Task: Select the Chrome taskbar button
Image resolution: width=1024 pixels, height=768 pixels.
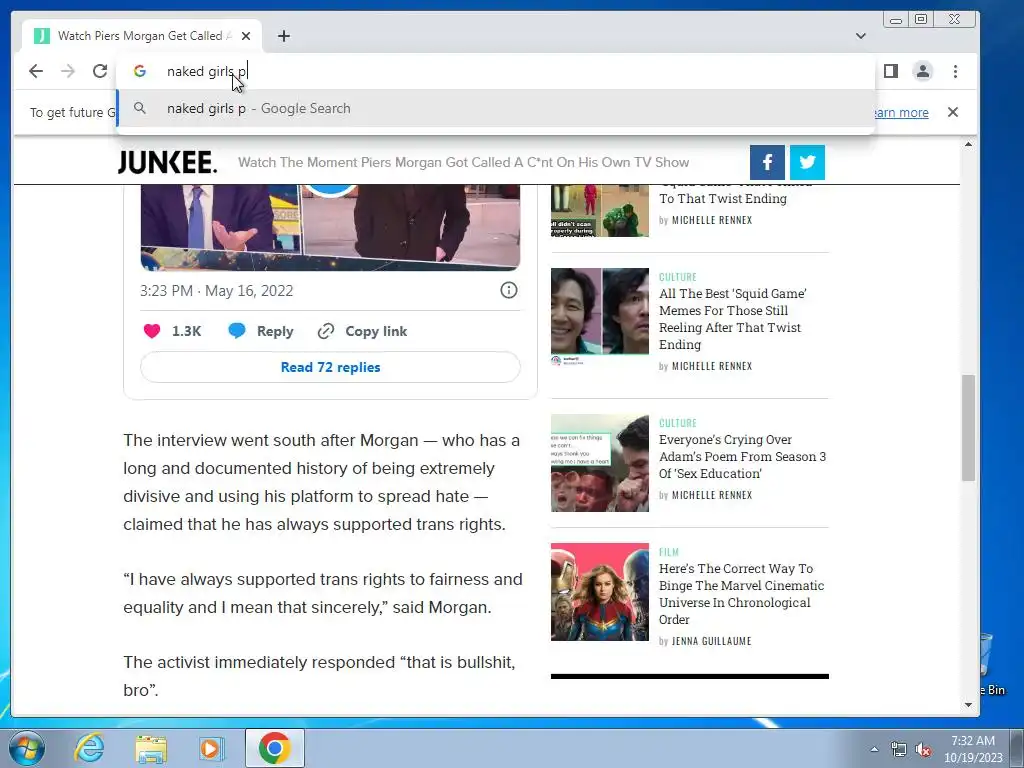Action: pos(274,748)
